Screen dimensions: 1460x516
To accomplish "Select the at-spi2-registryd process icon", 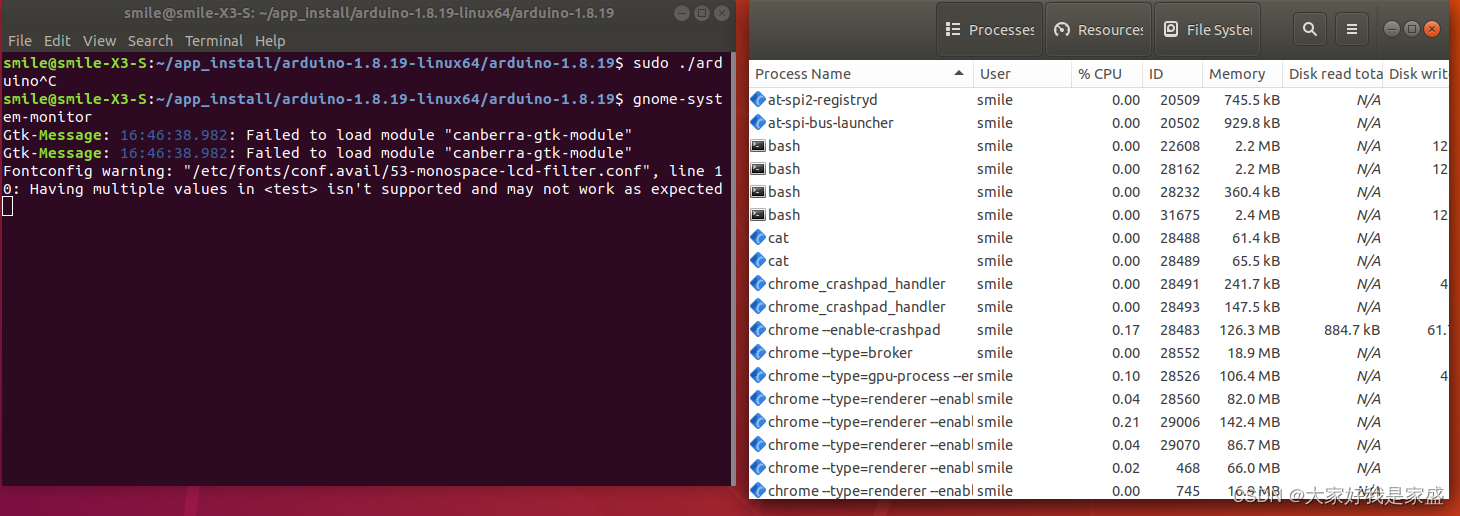I will pyautogui.click(x=758, y=100).
